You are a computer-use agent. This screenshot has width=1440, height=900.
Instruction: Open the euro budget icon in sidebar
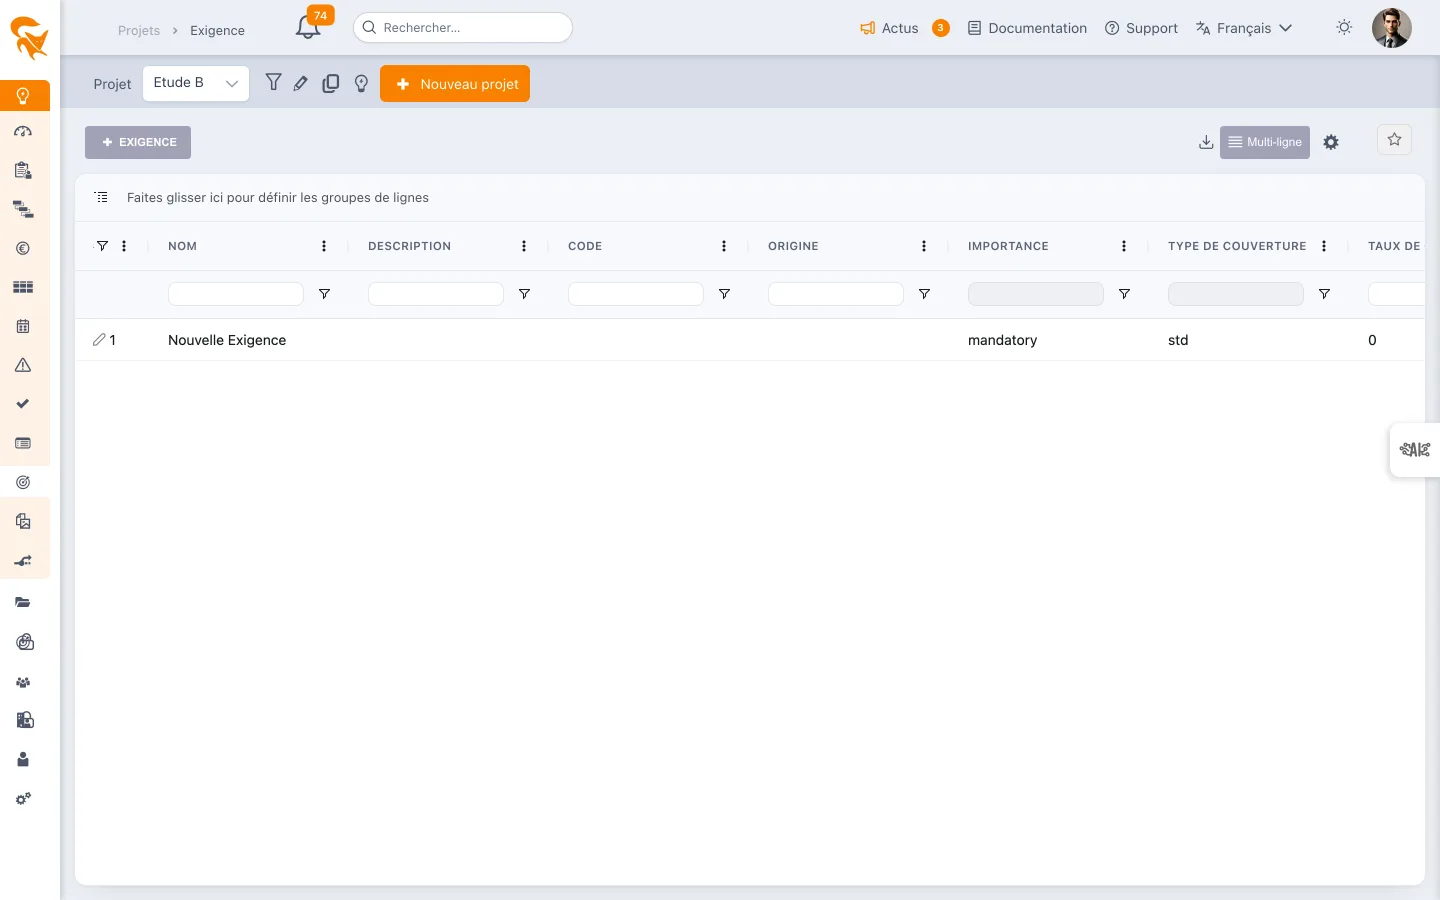tap(23, 249)
